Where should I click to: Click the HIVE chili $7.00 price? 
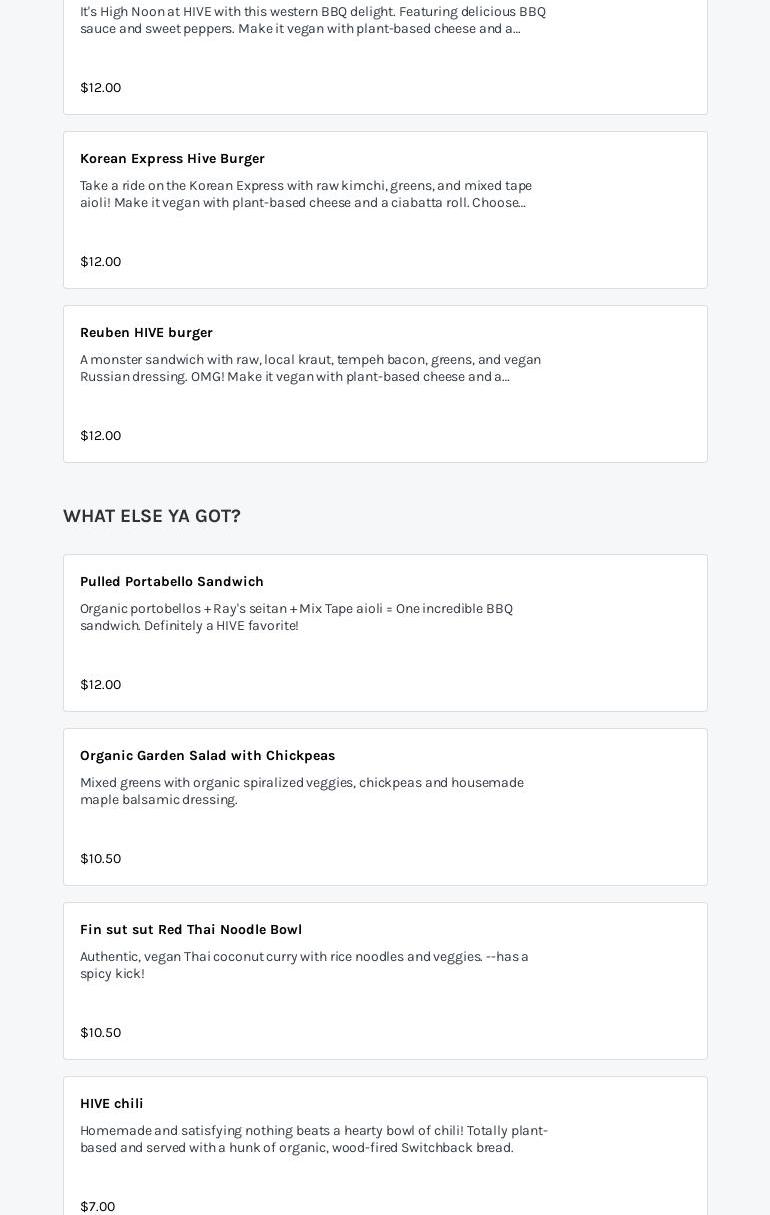97,1206
